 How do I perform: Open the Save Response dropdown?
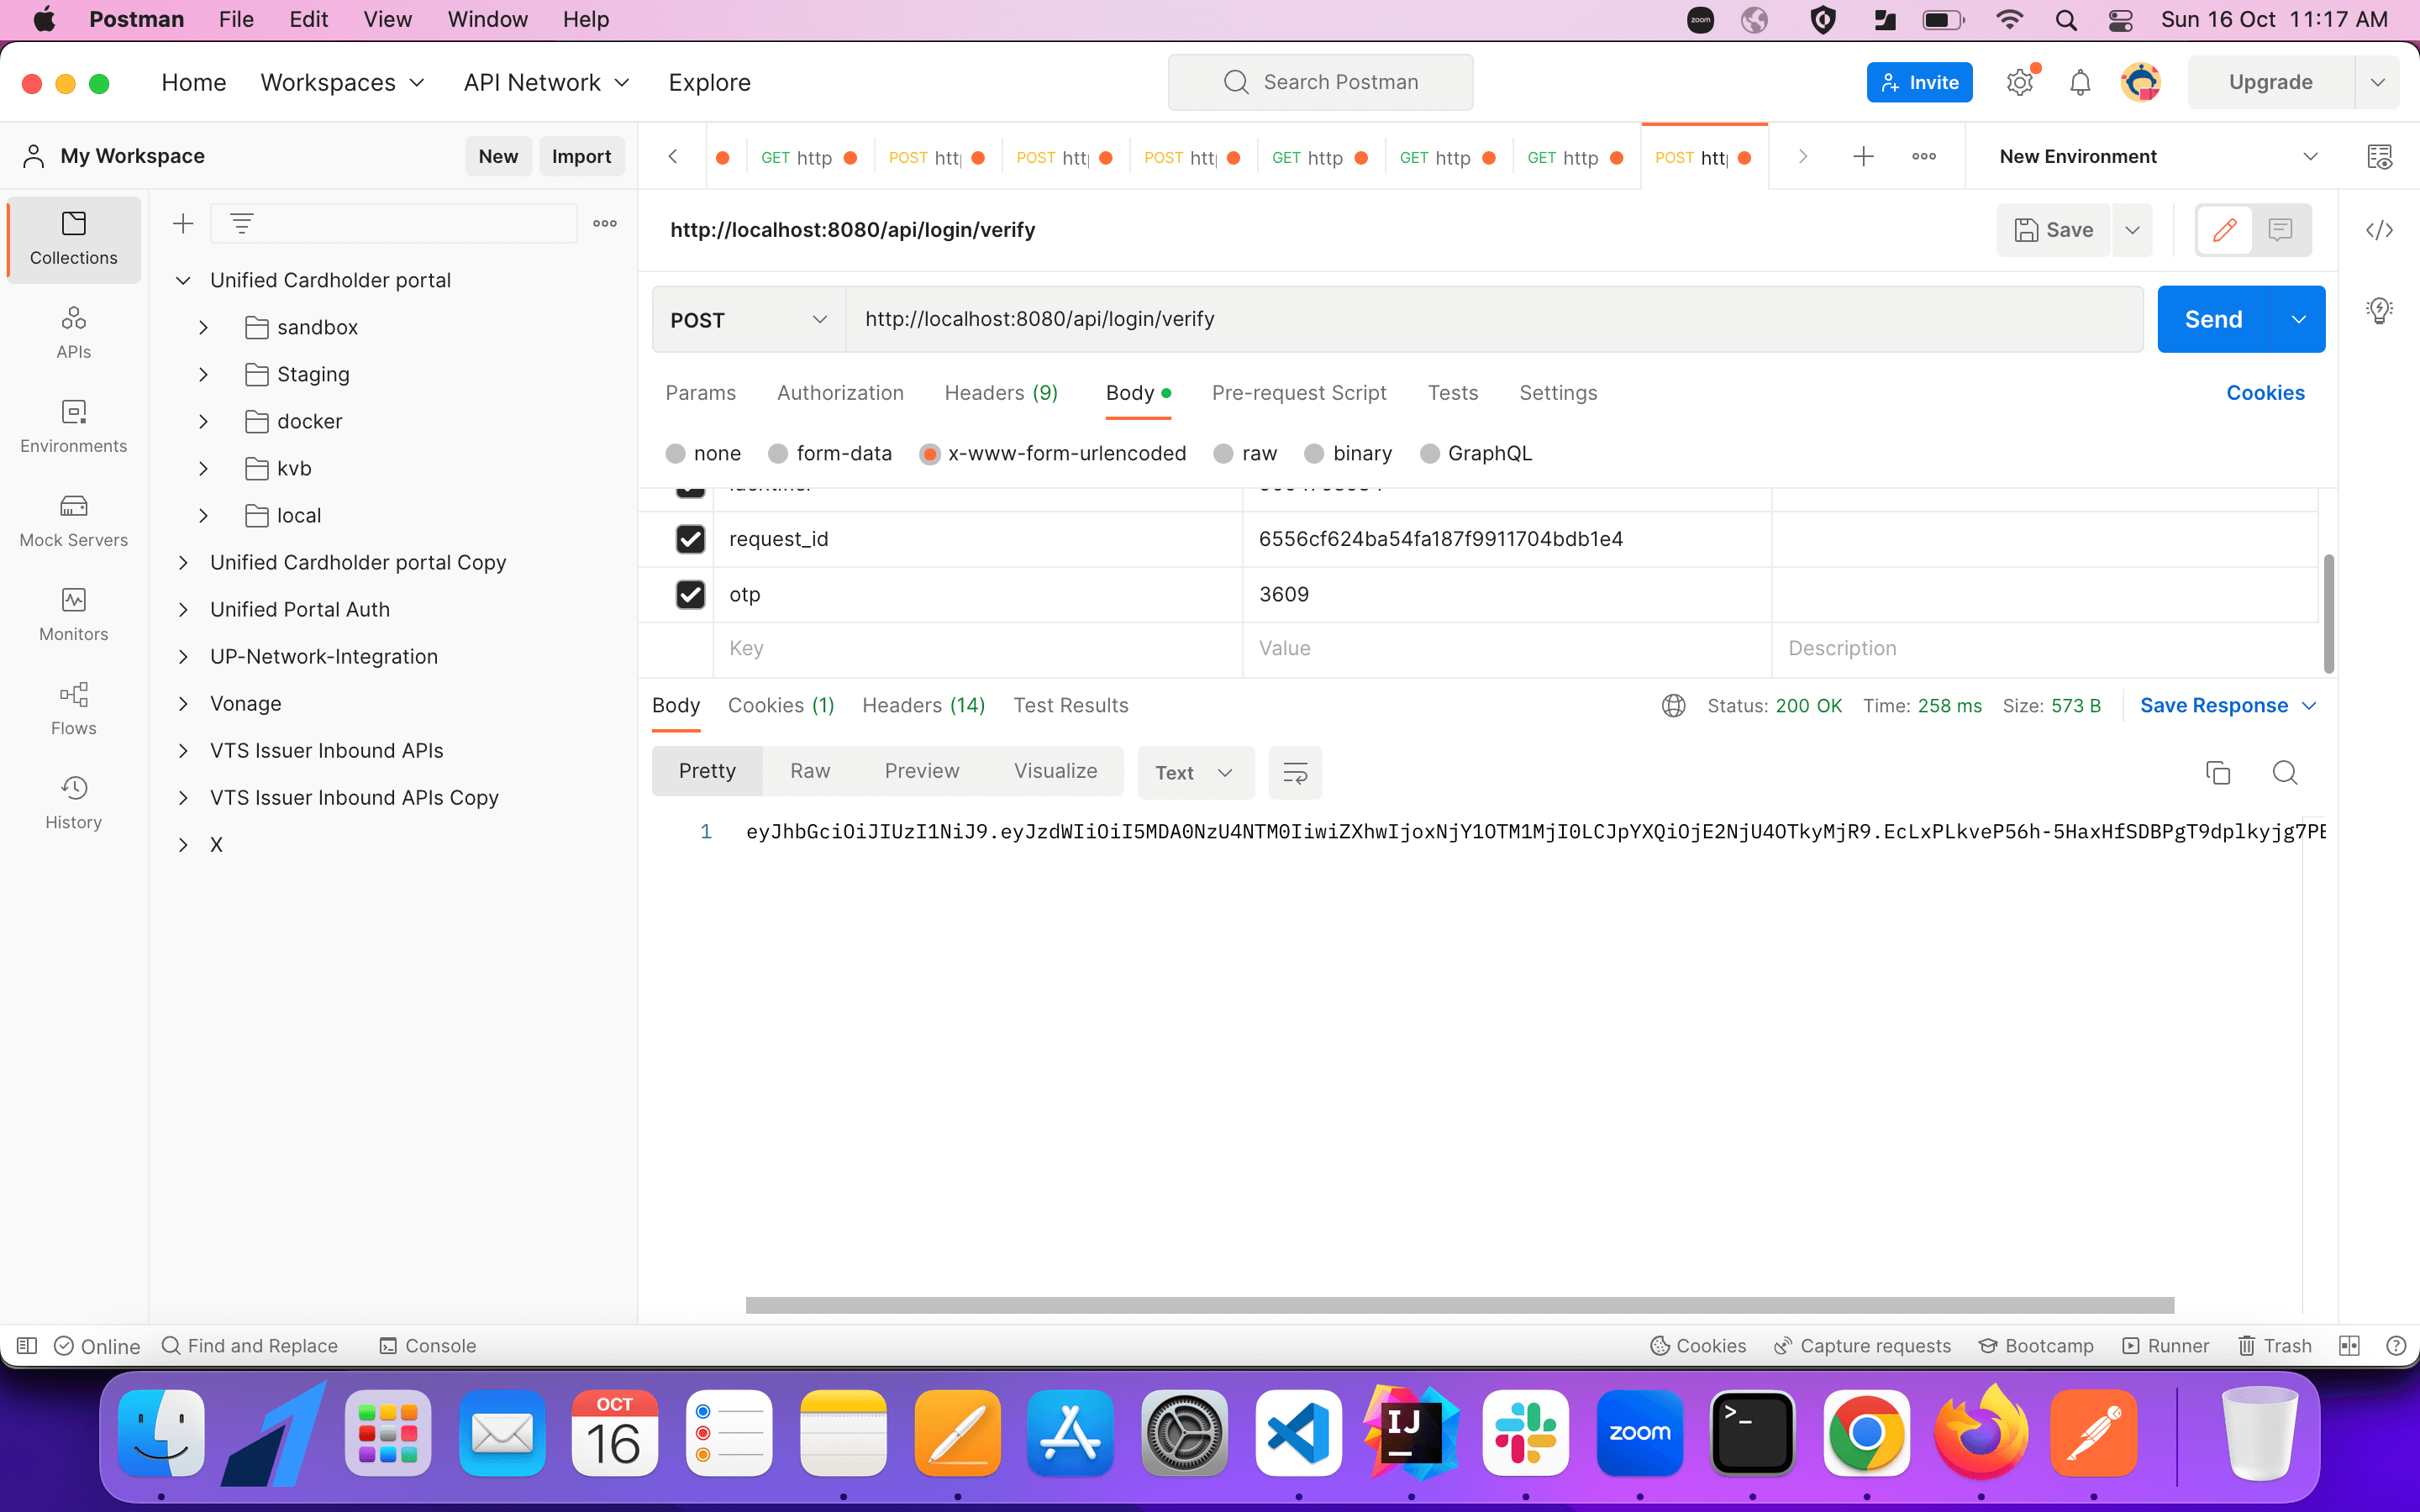(x=2228, y=706)
